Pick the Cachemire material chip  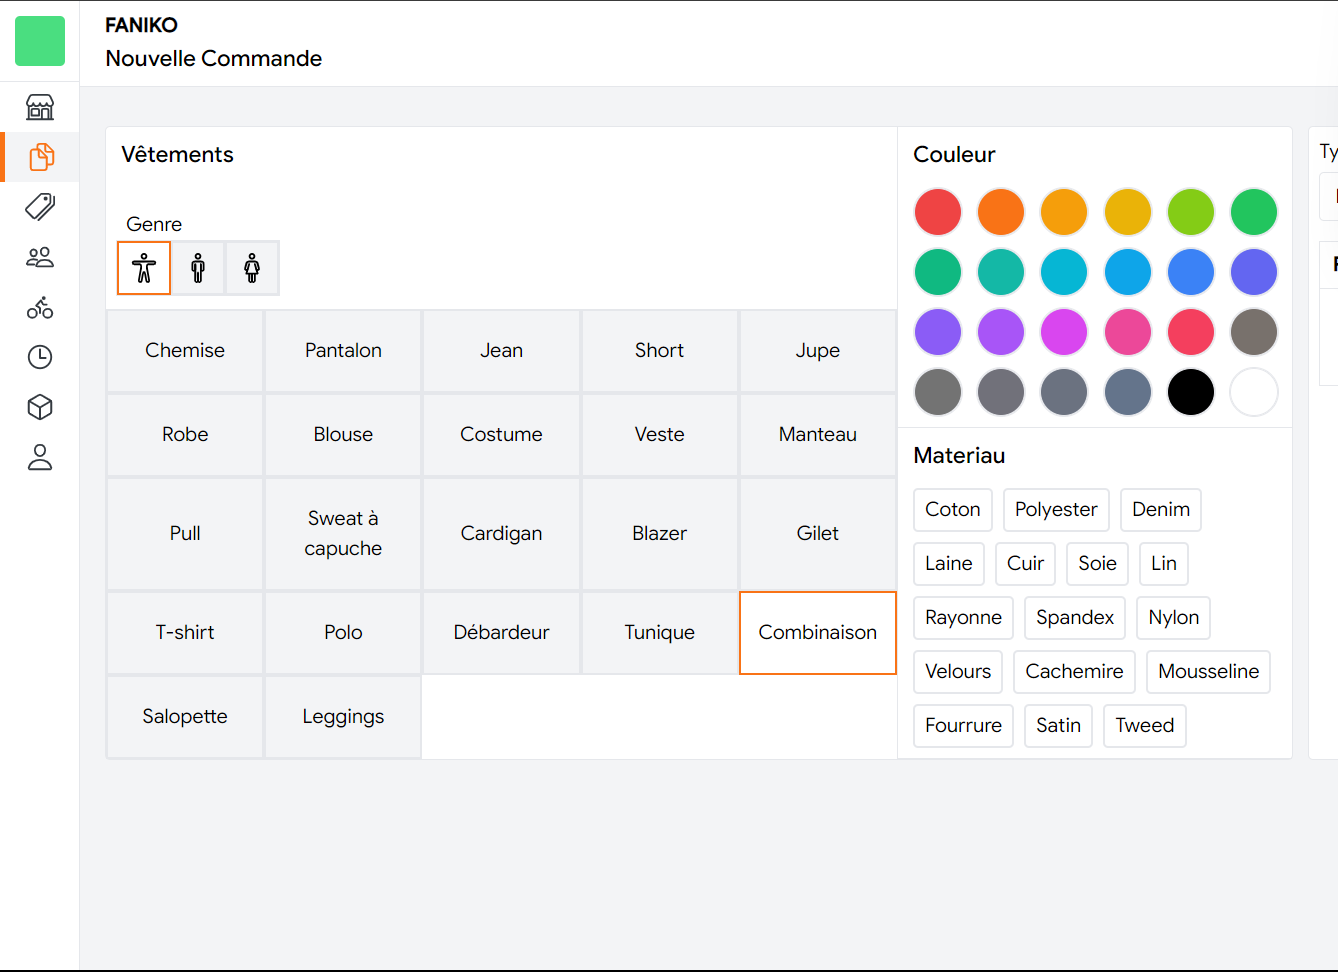click(x=1074, y=672)
